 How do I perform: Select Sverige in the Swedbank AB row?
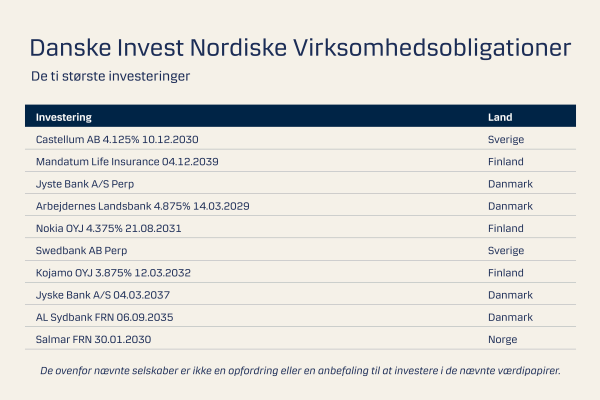click(506, 250)
